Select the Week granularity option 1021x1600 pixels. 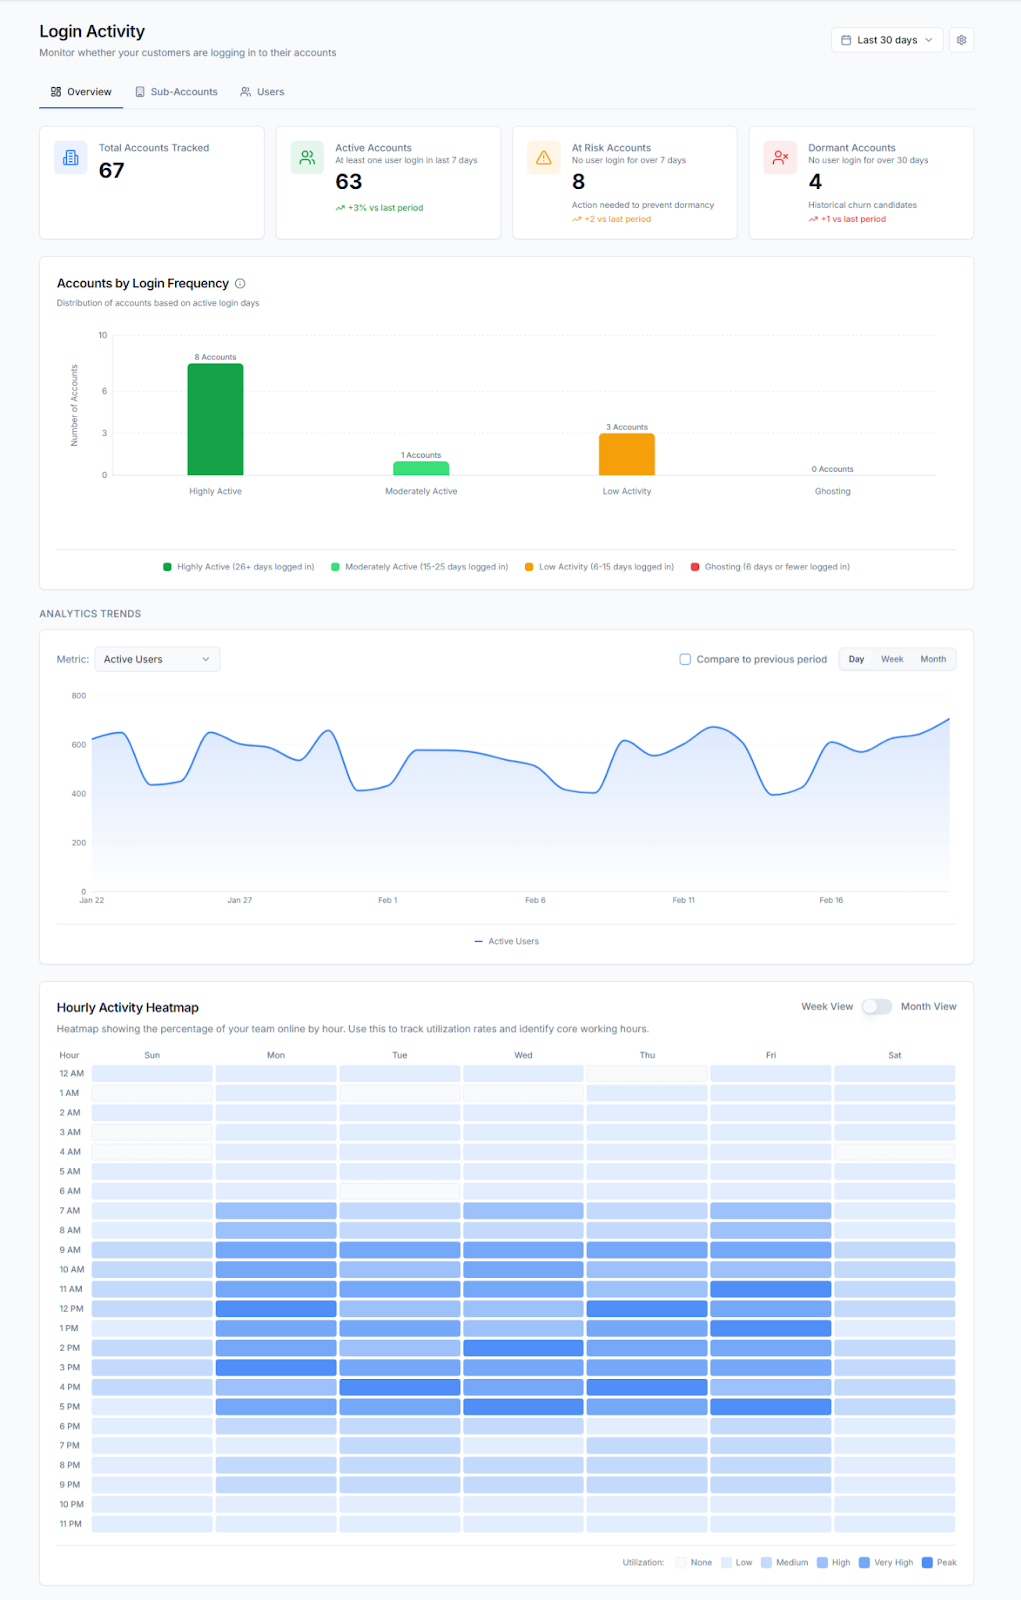[x=892, y=659]
